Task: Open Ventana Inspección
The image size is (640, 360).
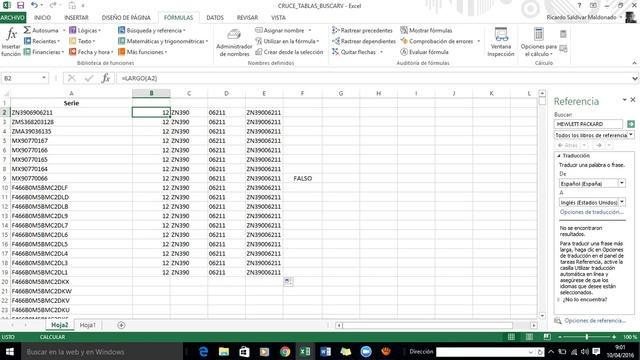Action: pyautogui.click(x=501, y=42)
